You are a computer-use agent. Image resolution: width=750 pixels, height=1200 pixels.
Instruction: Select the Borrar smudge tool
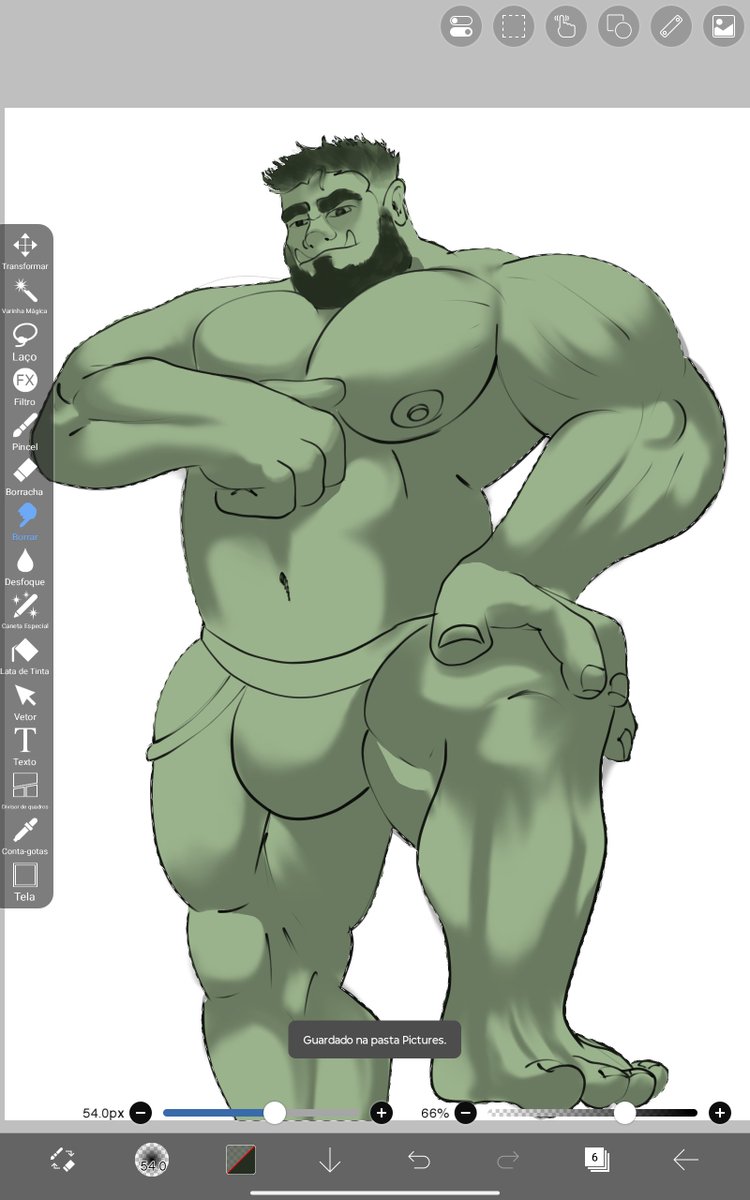coord(25,521)
